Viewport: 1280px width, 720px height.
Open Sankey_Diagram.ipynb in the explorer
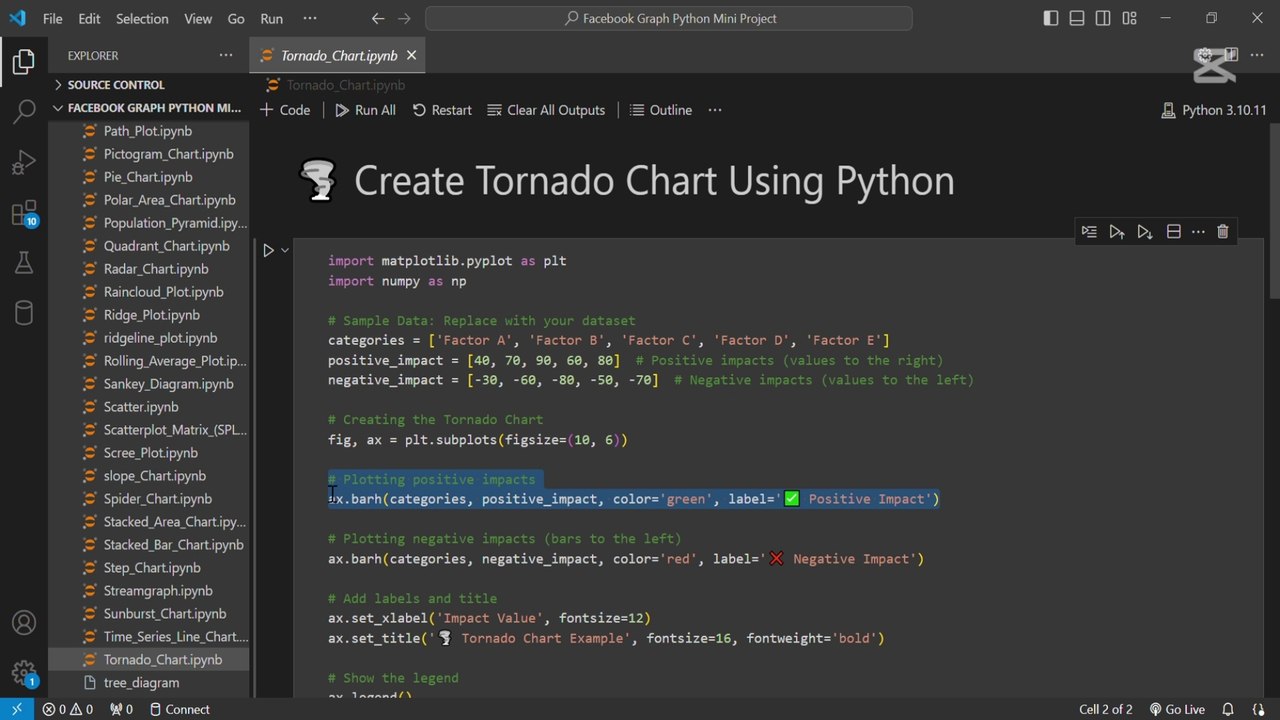pos(168,384)
